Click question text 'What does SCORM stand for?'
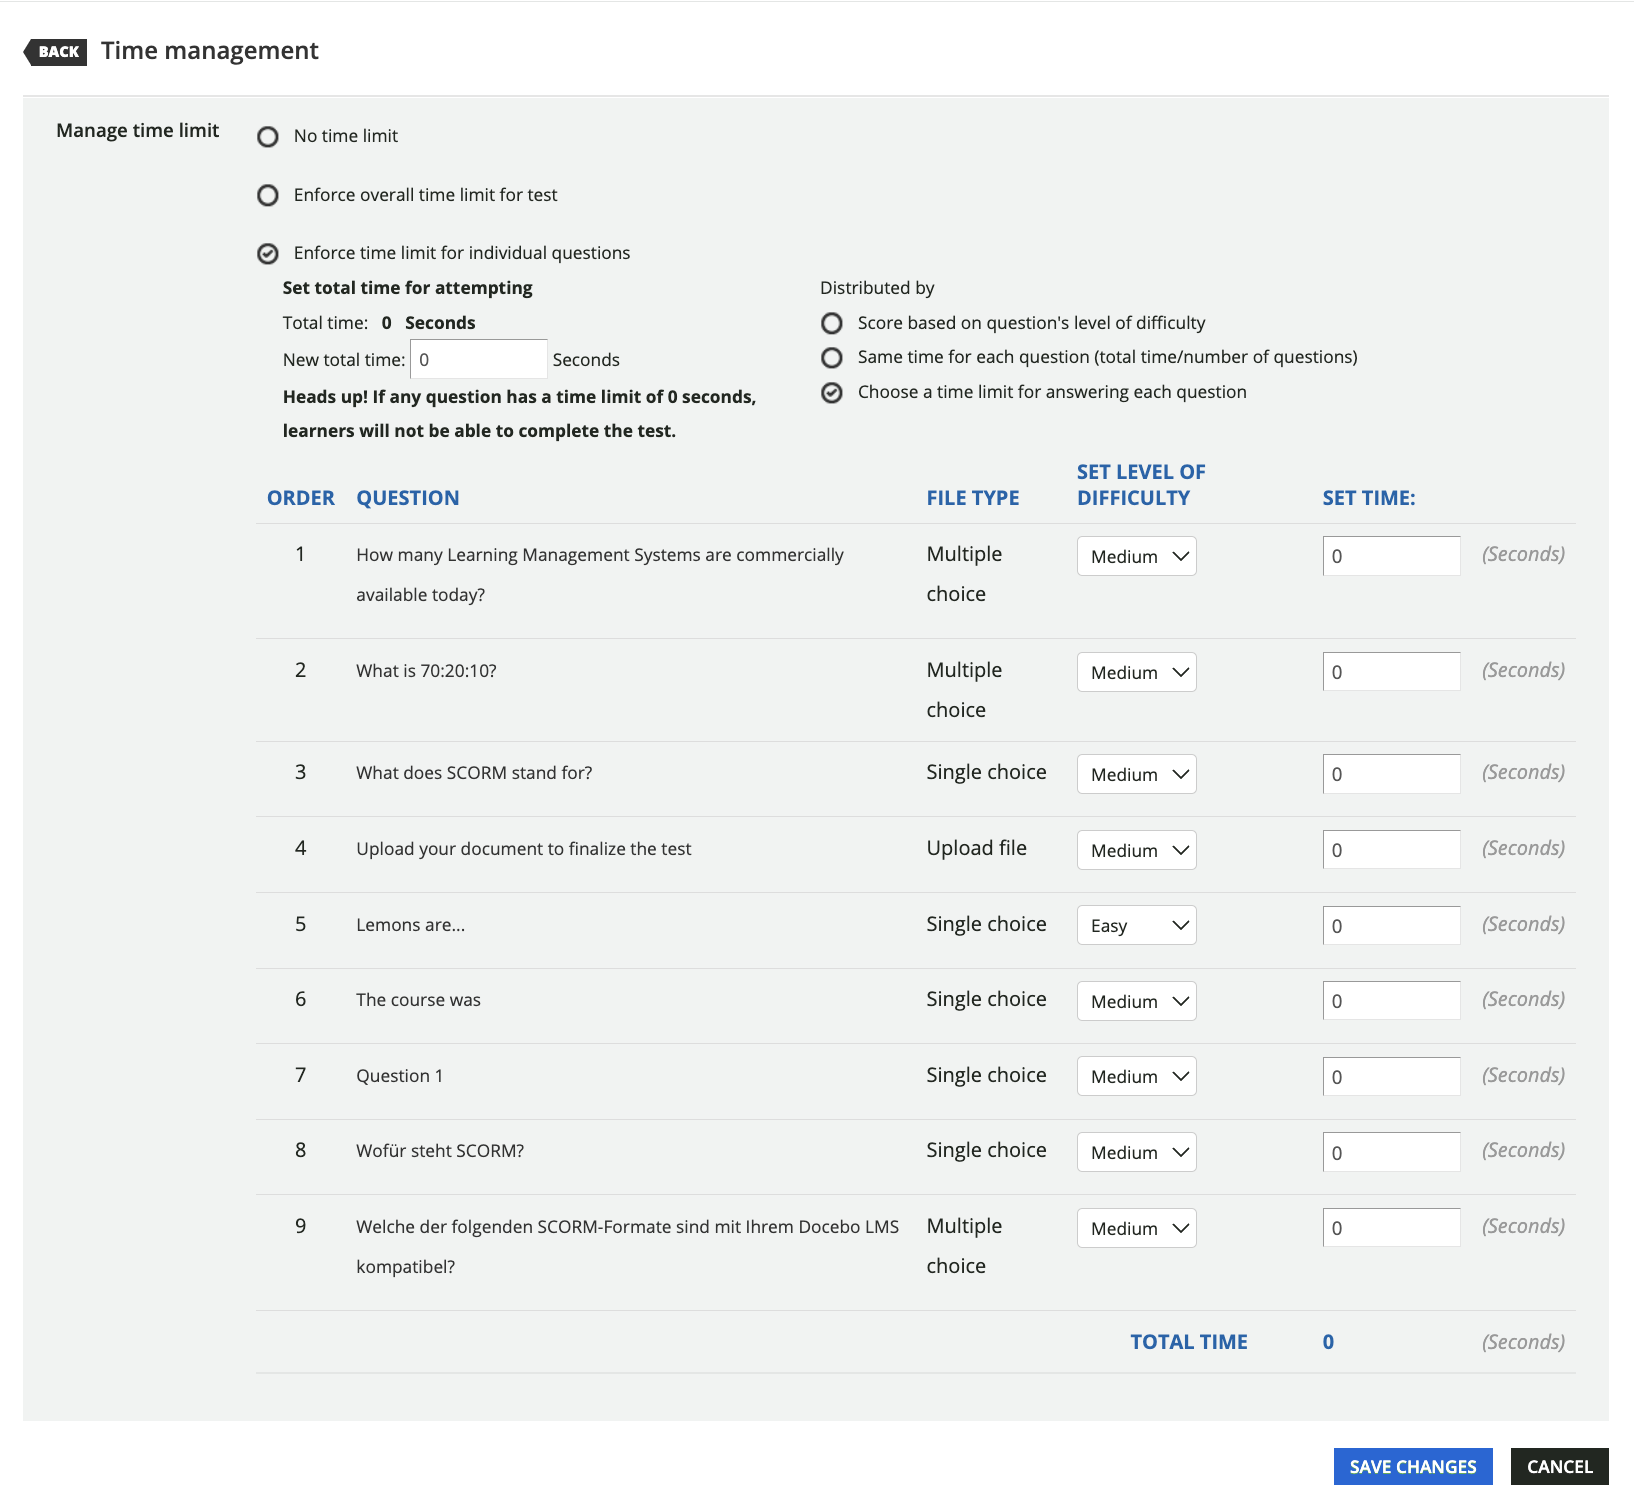The width and height of the screenshot is (1634, 1506). tap(474, 773)
